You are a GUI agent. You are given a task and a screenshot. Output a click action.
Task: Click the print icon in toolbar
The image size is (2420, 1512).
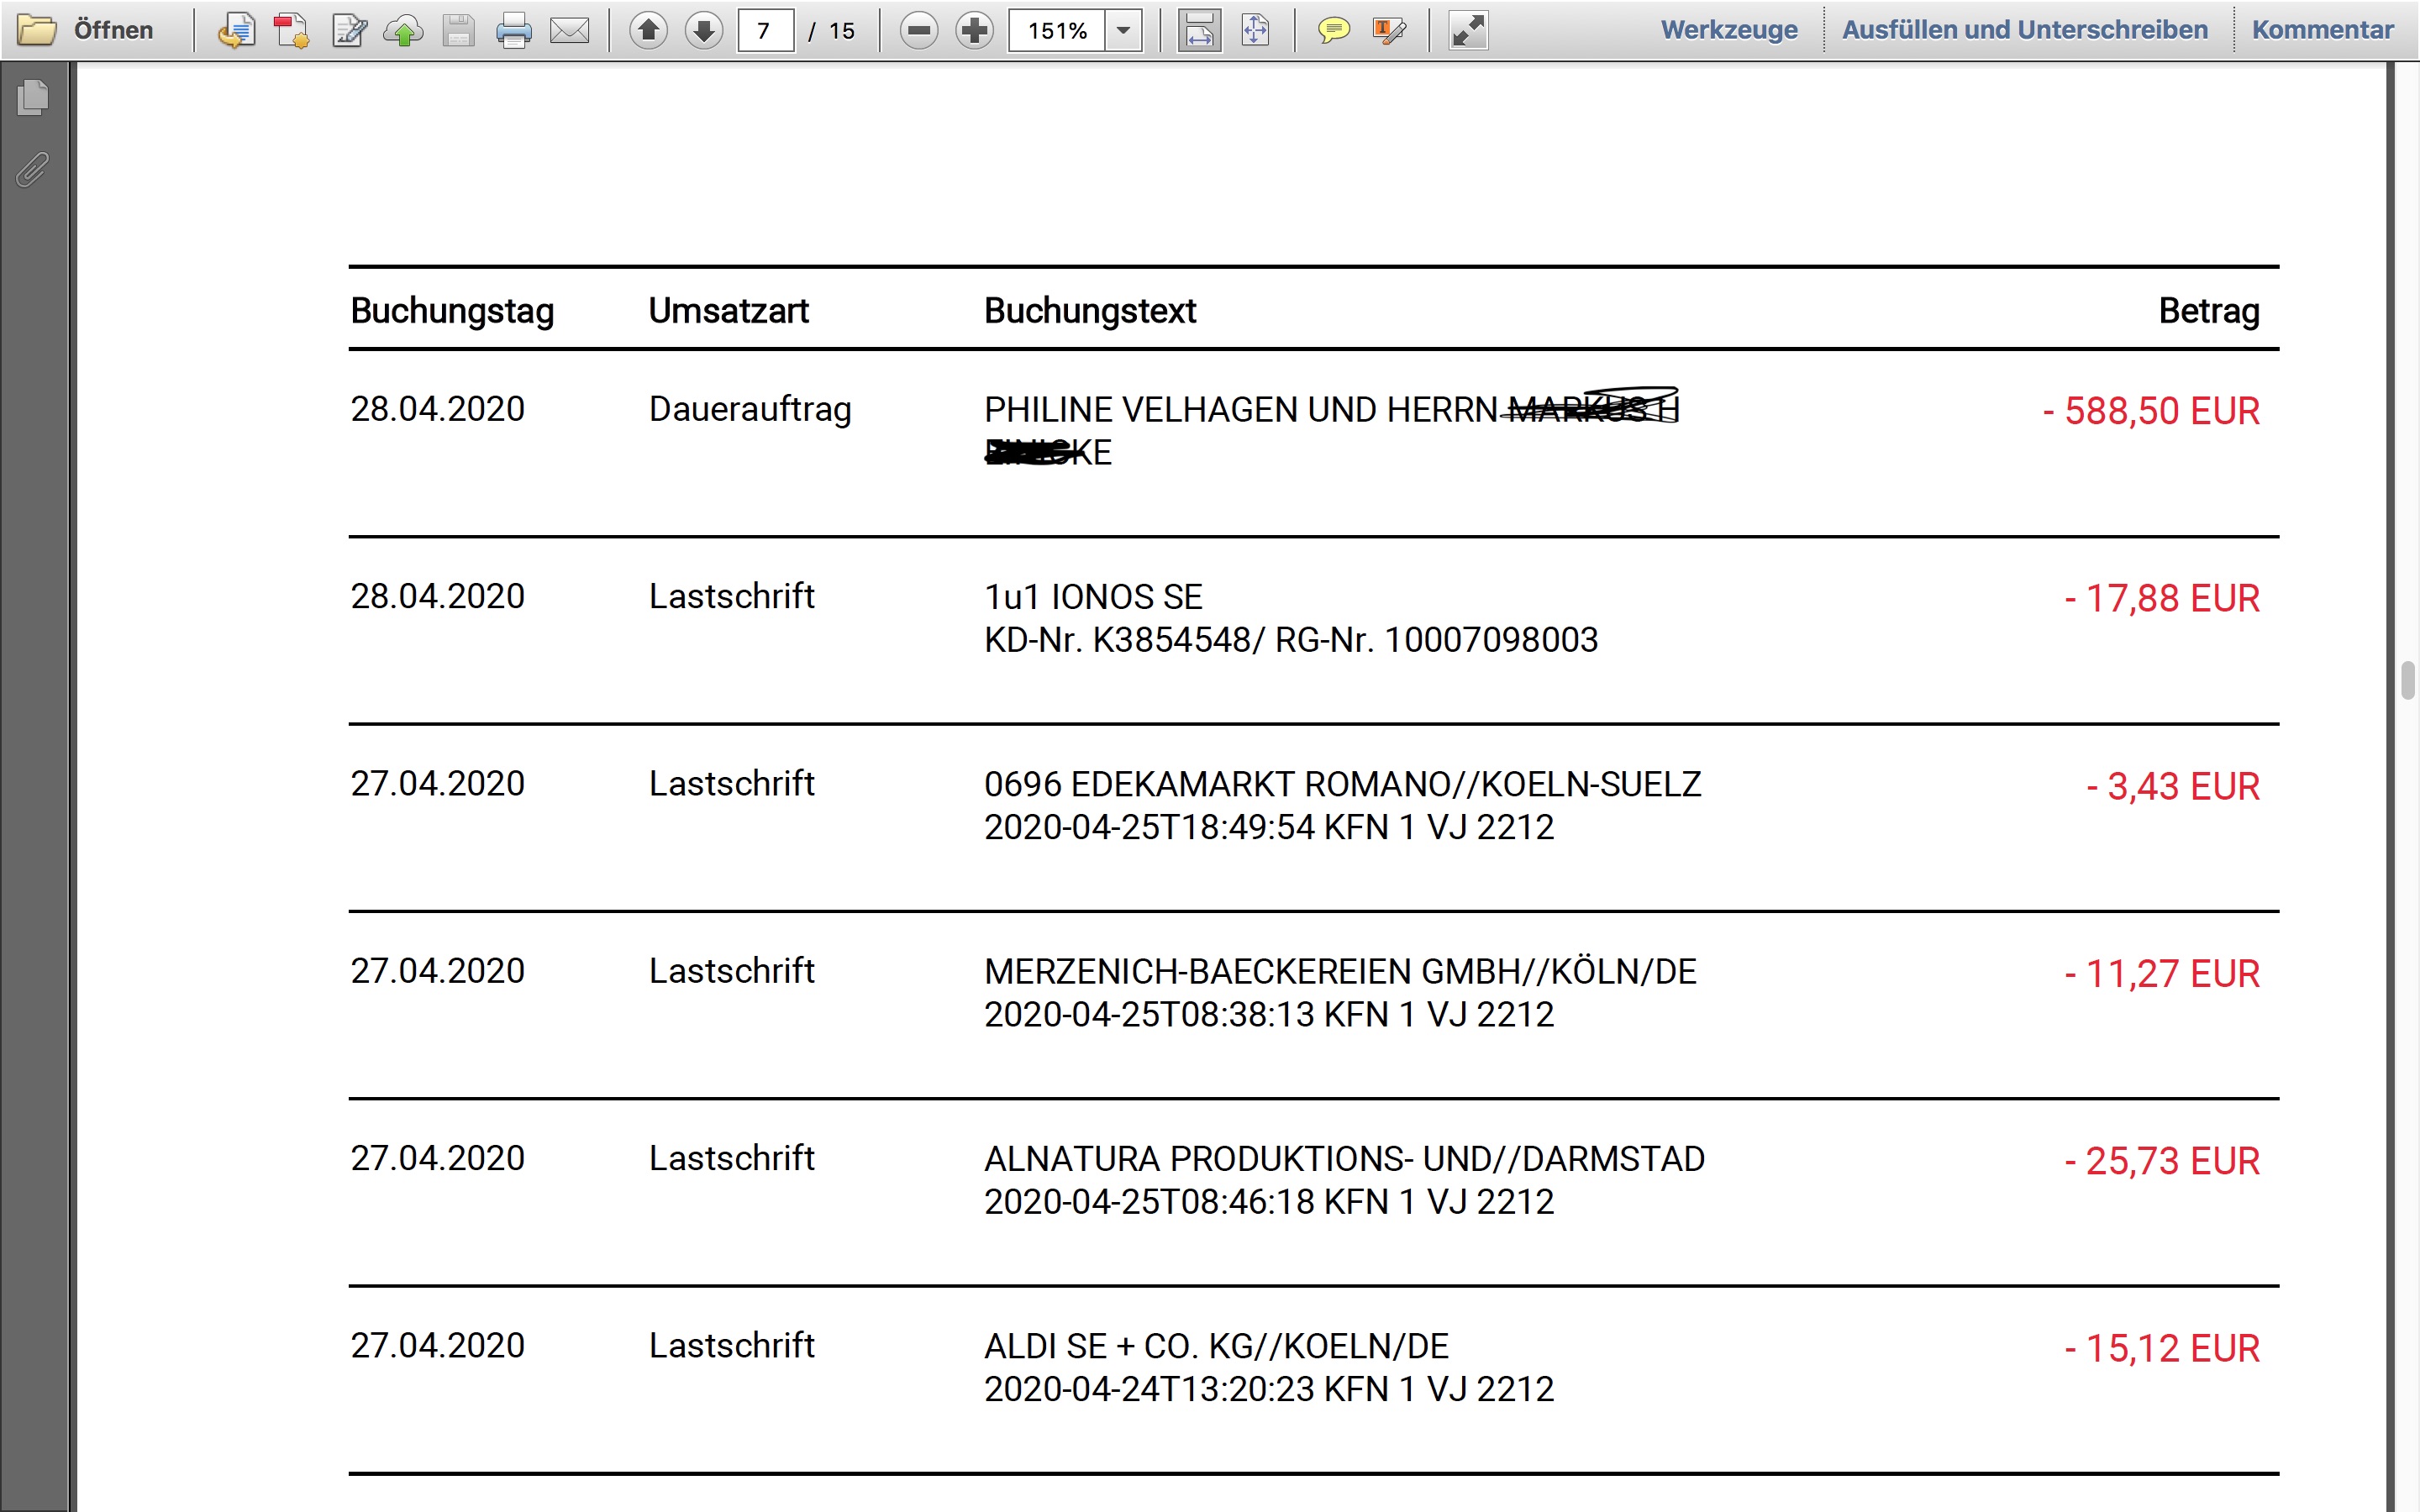coord(514,31)
